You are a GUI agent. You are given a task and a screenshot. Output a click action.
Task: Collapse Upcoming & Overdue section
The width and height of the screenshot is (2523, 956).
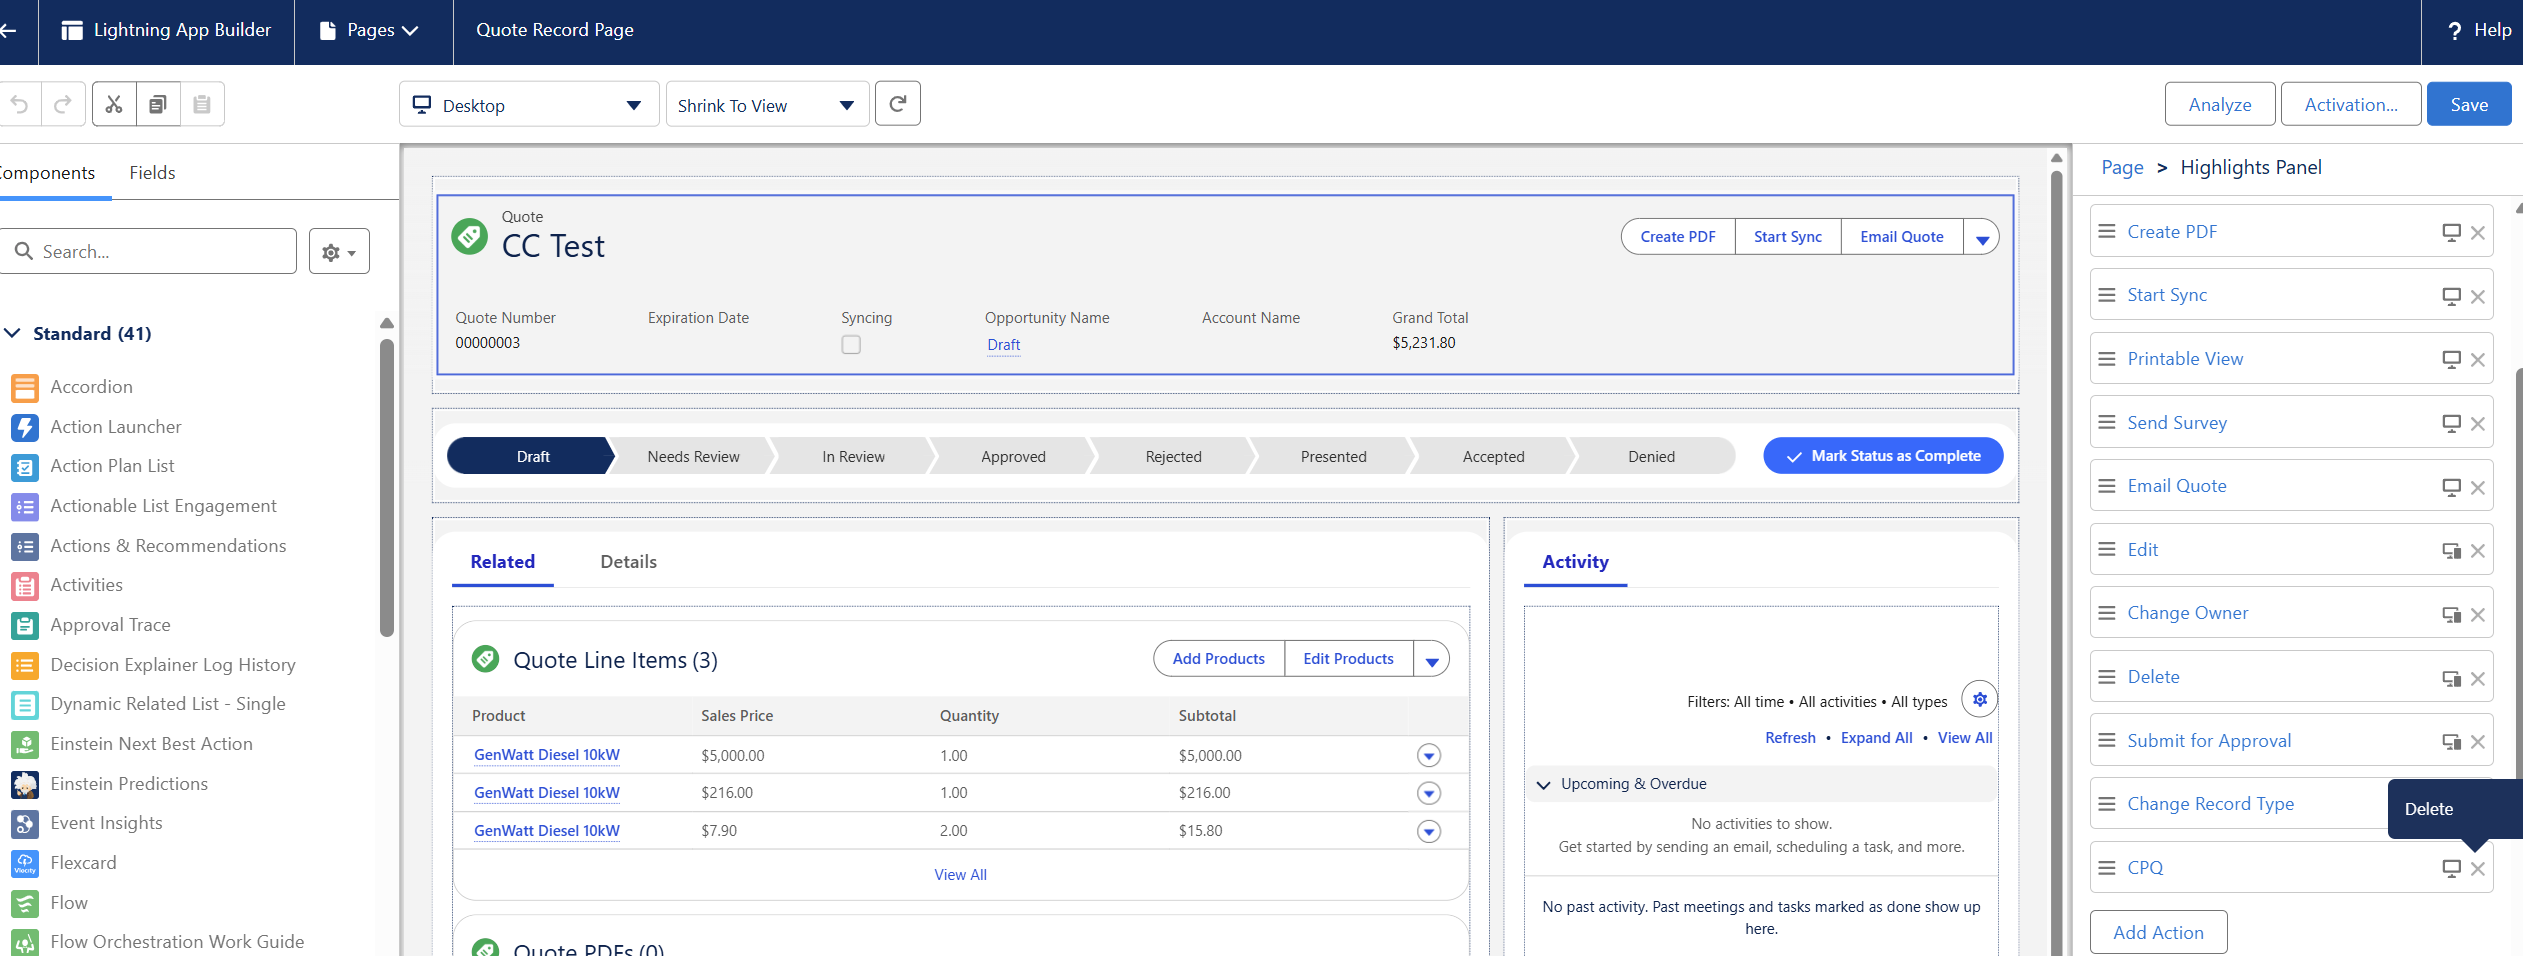(x=1543, y=785)
